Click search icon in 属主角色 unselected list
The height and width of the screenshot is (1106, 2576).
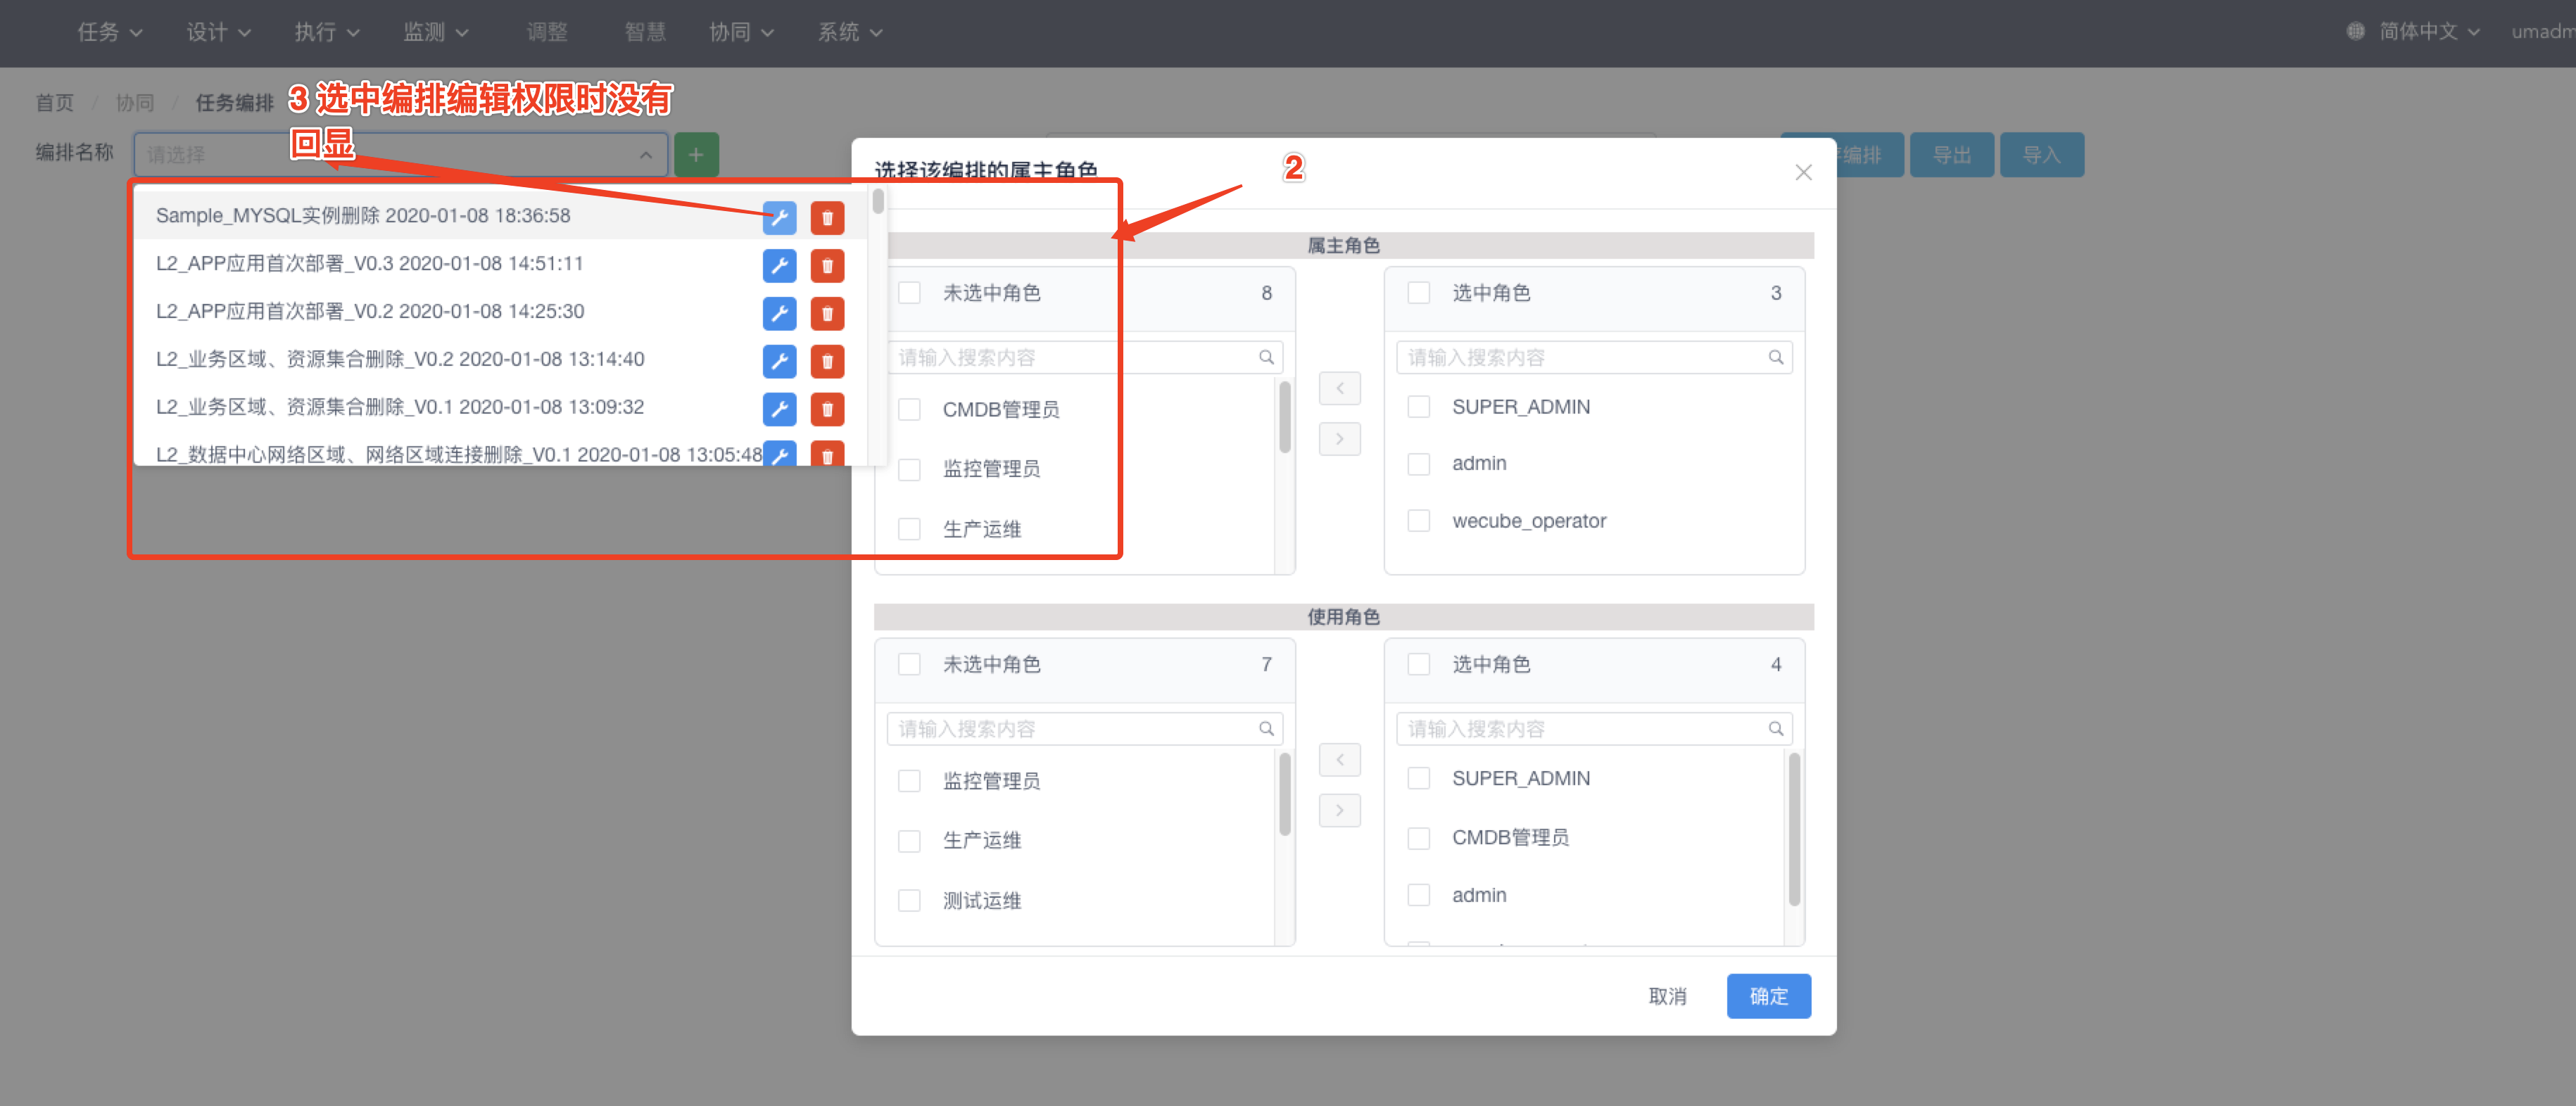(1266, 357)
